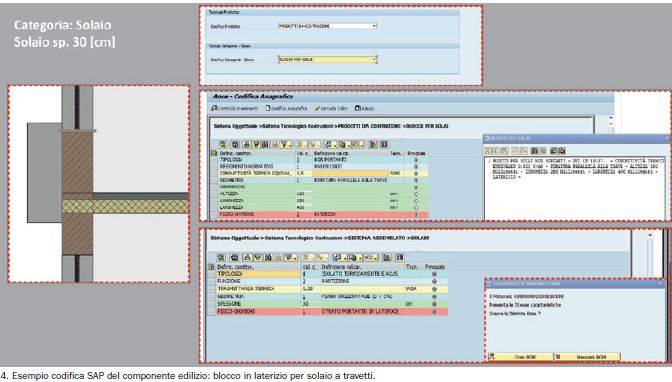Click last toolbar icon in BLOCCO PER SOLAI text popup
Screen dimensions: 672x382
(561, 151)
